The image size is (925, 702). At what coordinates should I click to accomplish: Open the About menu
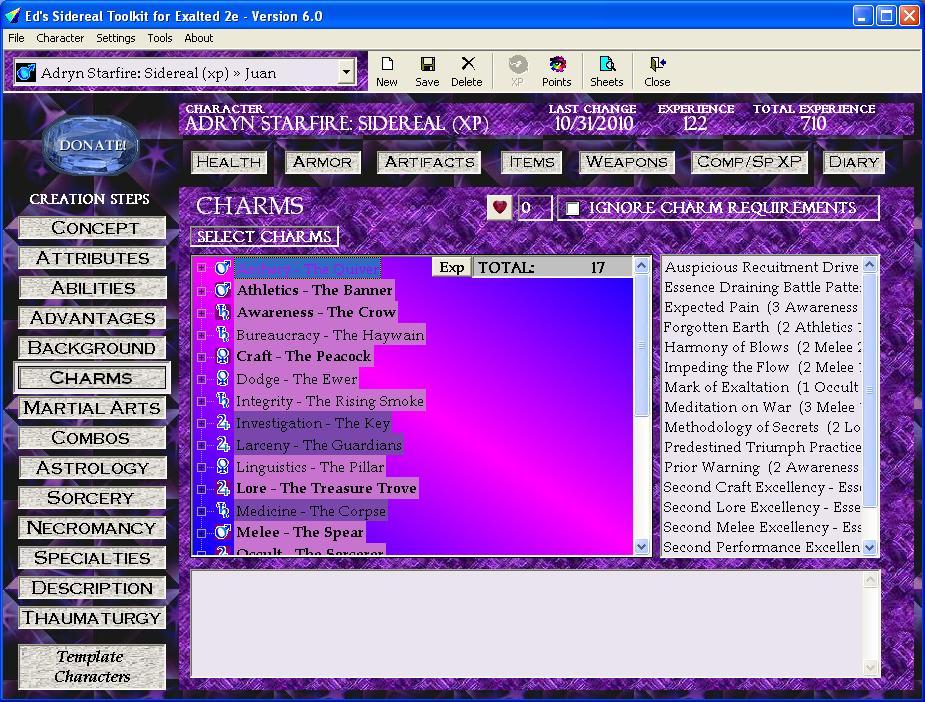198,38
